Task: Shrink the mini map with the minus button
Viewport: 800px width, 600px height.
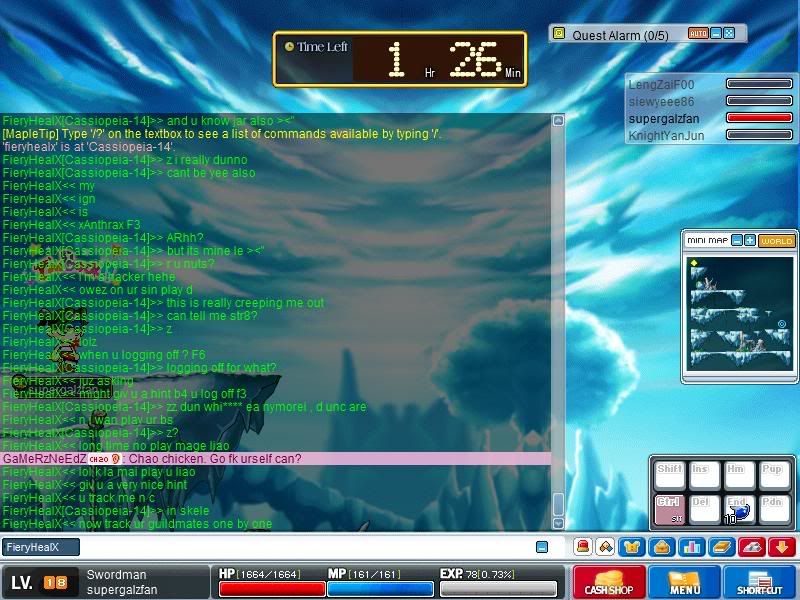Action: pyautogui.click(x=736, y=241)
